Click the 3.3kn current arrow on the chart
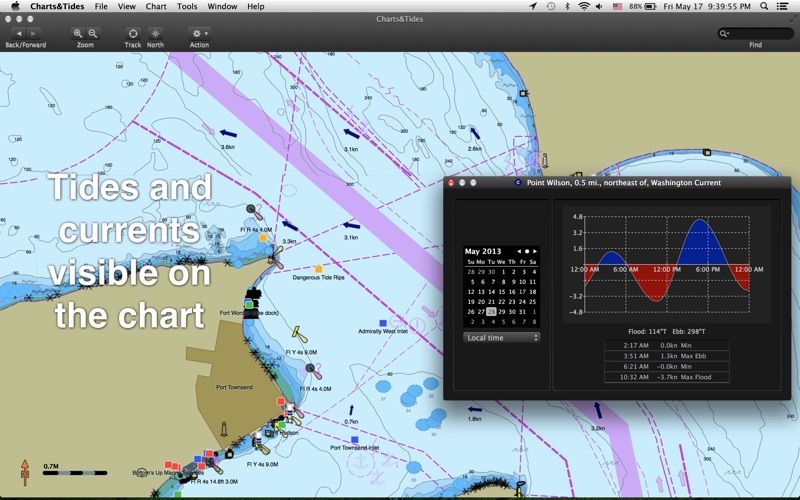The height and width of the screenshot is (500, 800). (x=290, y=225)
